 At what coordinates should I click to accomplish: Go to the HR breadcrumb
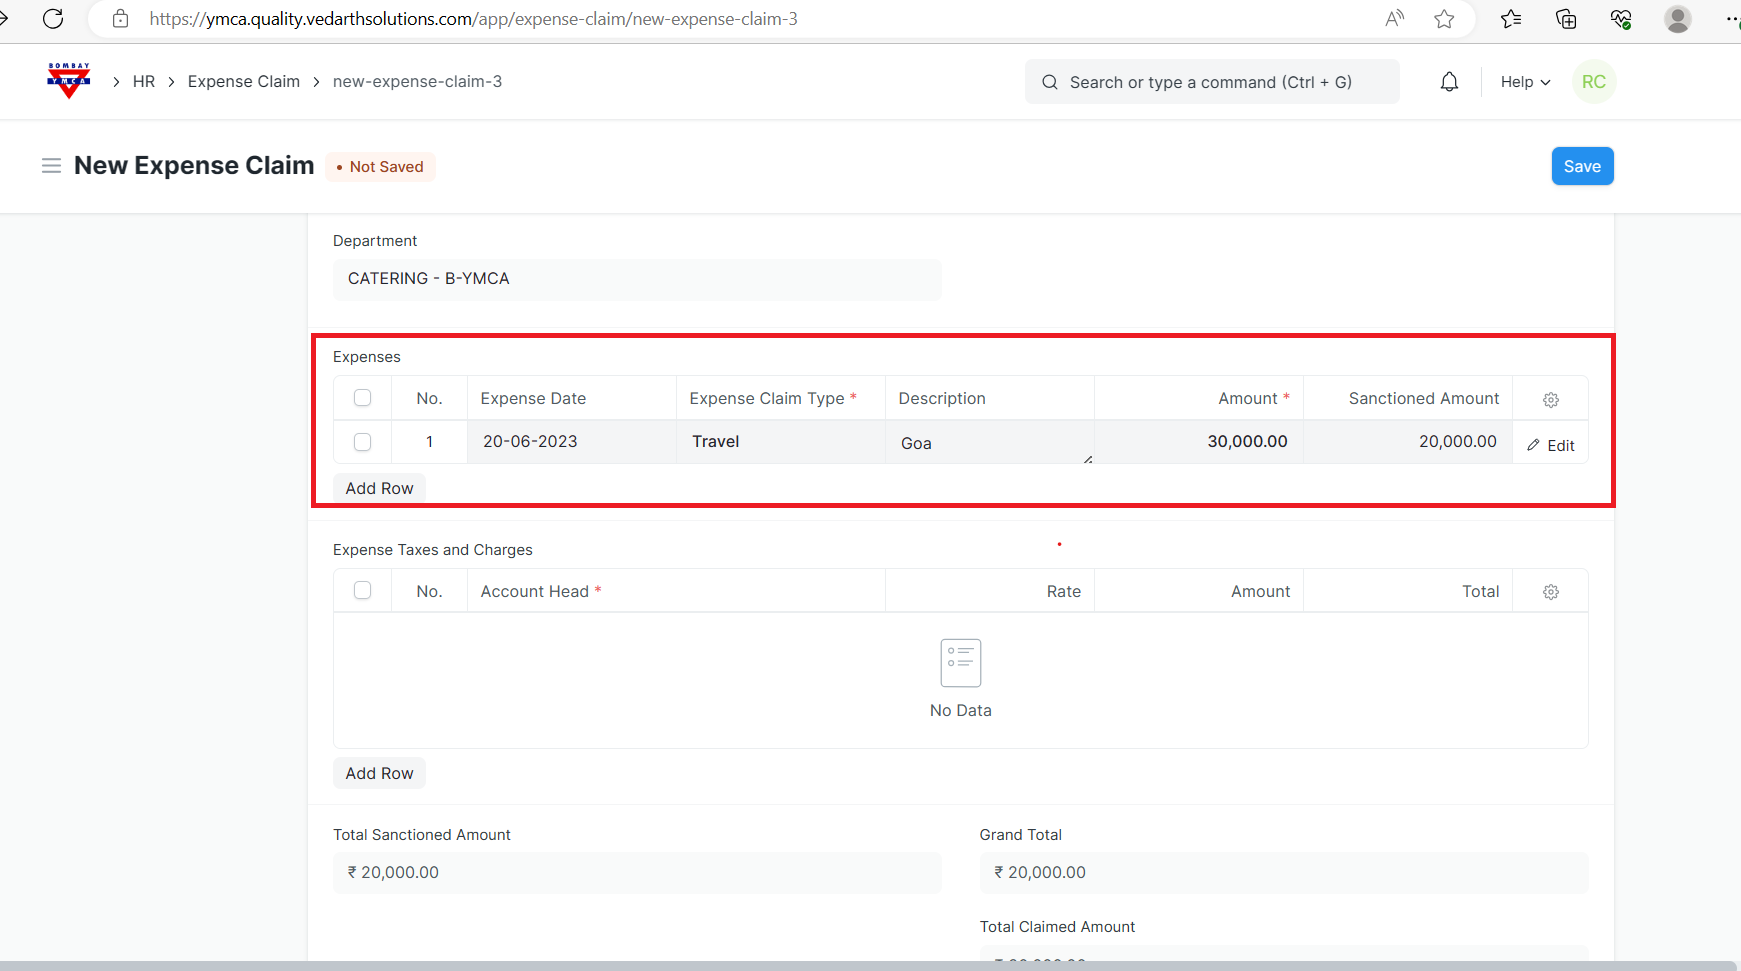click(144, 82)
